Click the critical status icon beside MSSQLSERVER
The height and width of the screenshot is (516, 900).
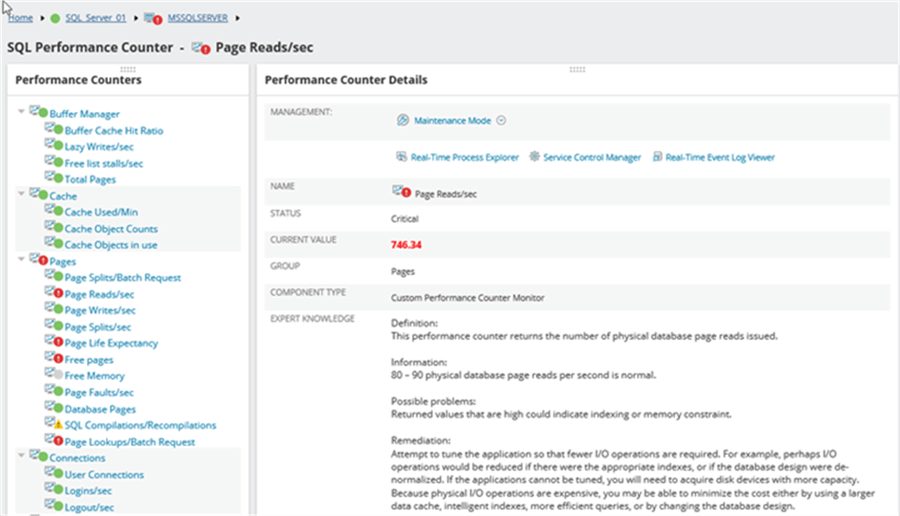(x=153, y=18)
